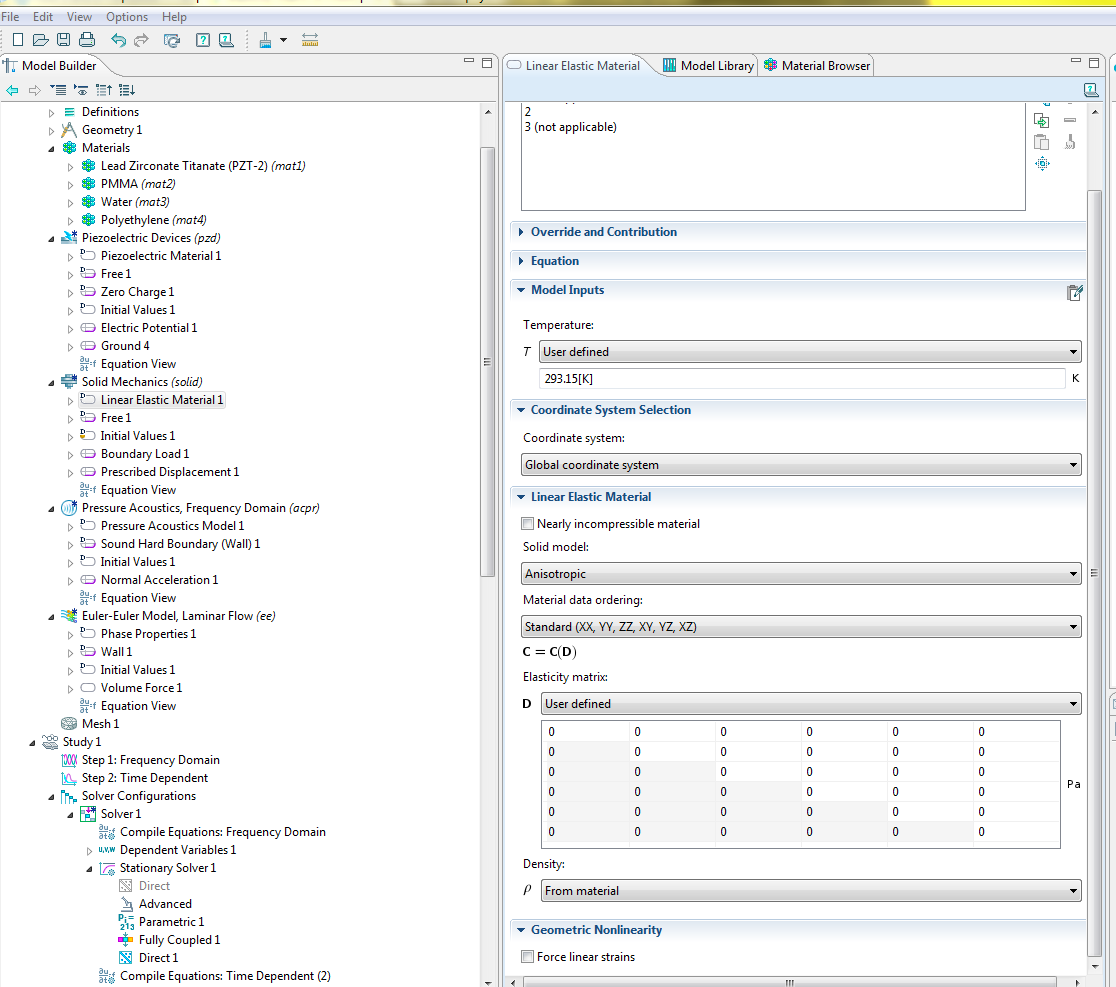Viewport: 1116px width, 987px height.
Task: Click the Create Selection copy icon
Action: point(1042,120)
